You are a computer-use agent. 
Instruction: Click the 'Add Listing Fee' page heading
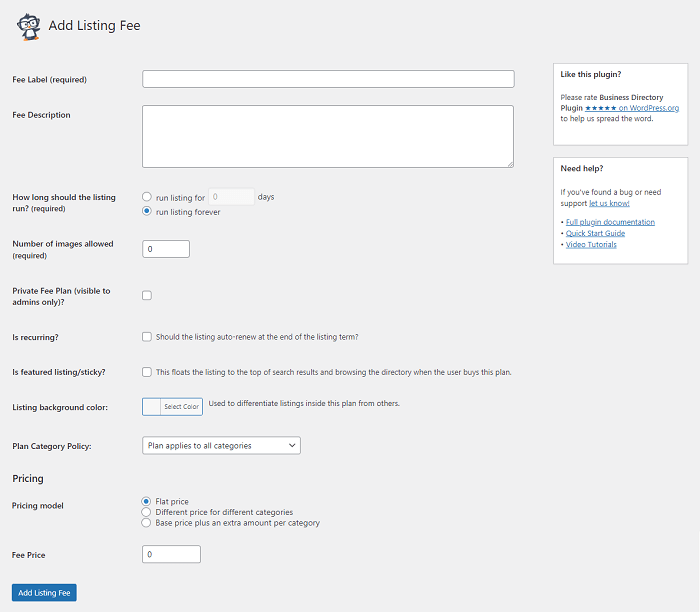[94, 25]
